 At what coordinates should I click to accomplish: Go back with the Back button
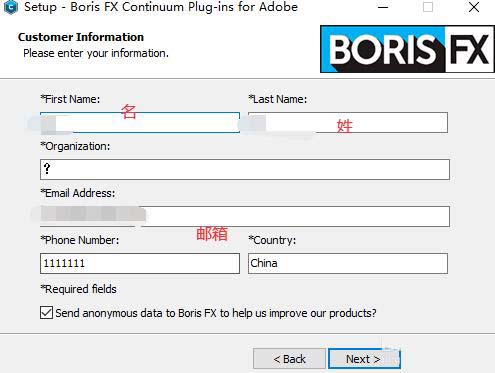click(289, 359)
